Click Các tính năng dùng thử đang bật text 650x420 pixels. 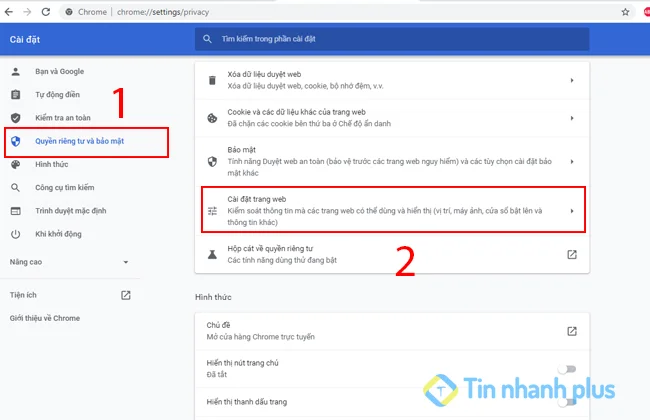point(282,260)
